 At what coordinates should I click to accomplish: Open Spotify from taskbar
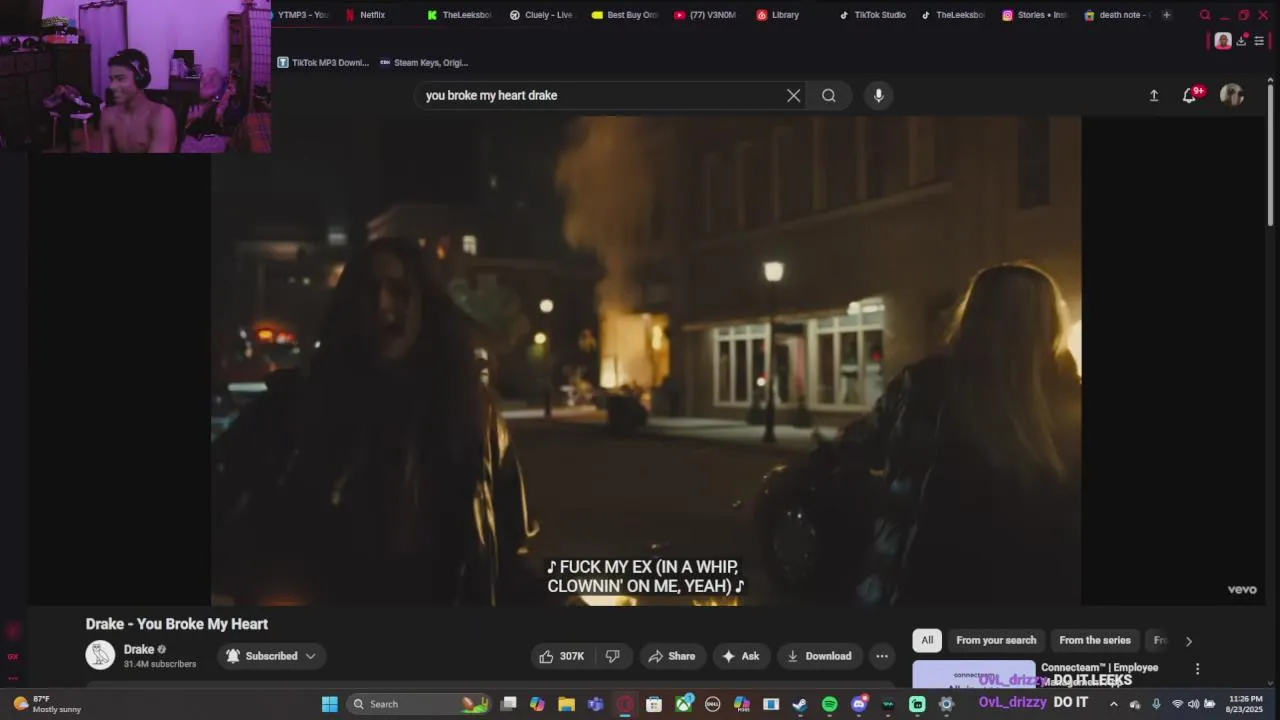(829, 704)
